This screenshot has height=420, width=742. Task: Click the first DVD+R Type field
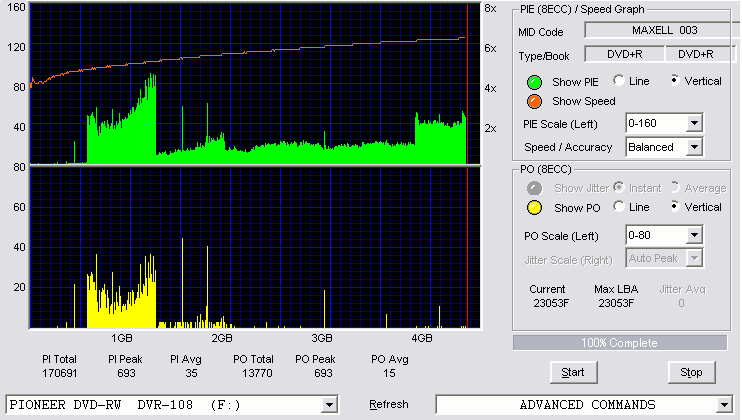click(x=625, y=54)
